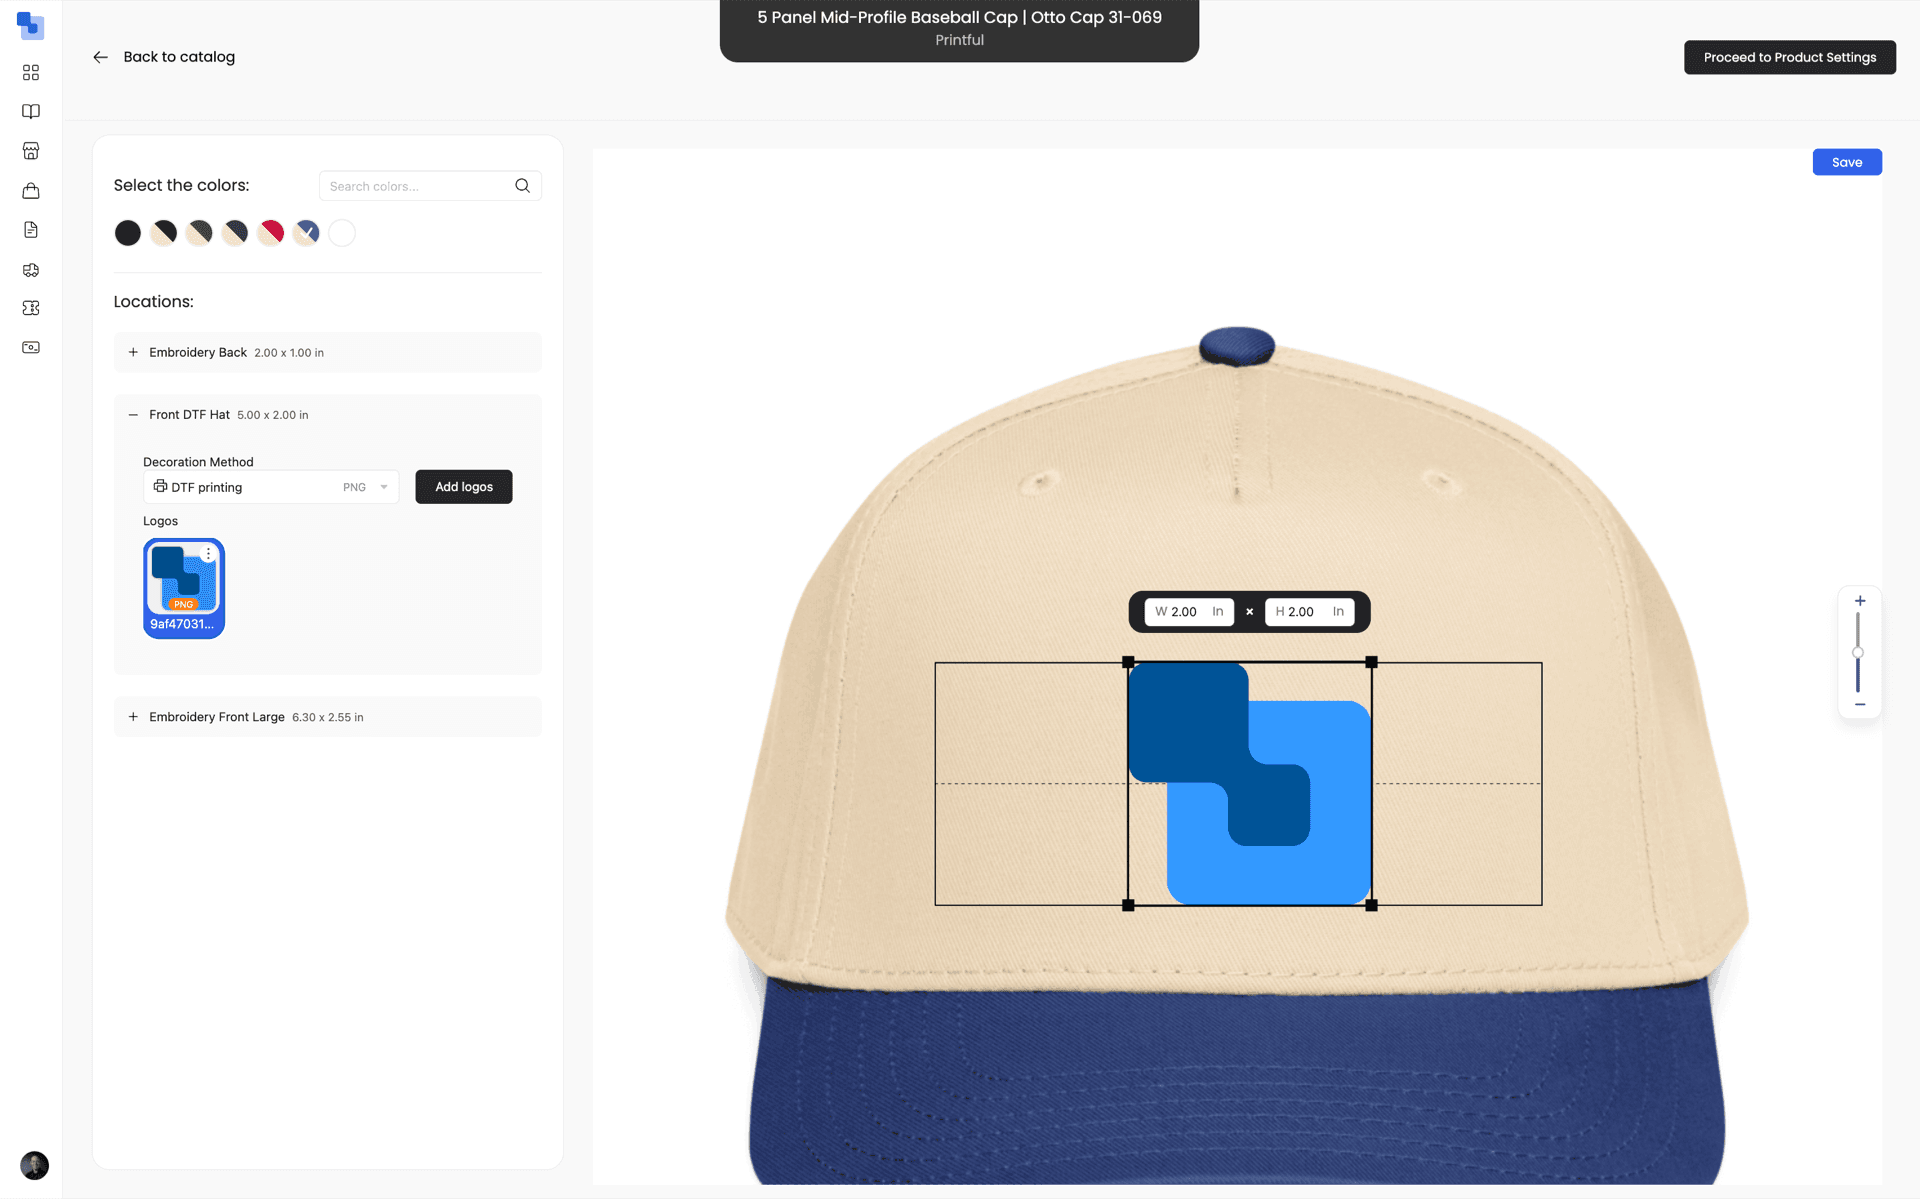1920x1199 pixels.
Task: Open the orders bag icon in sidebar
Action: [x=31, y=190]
